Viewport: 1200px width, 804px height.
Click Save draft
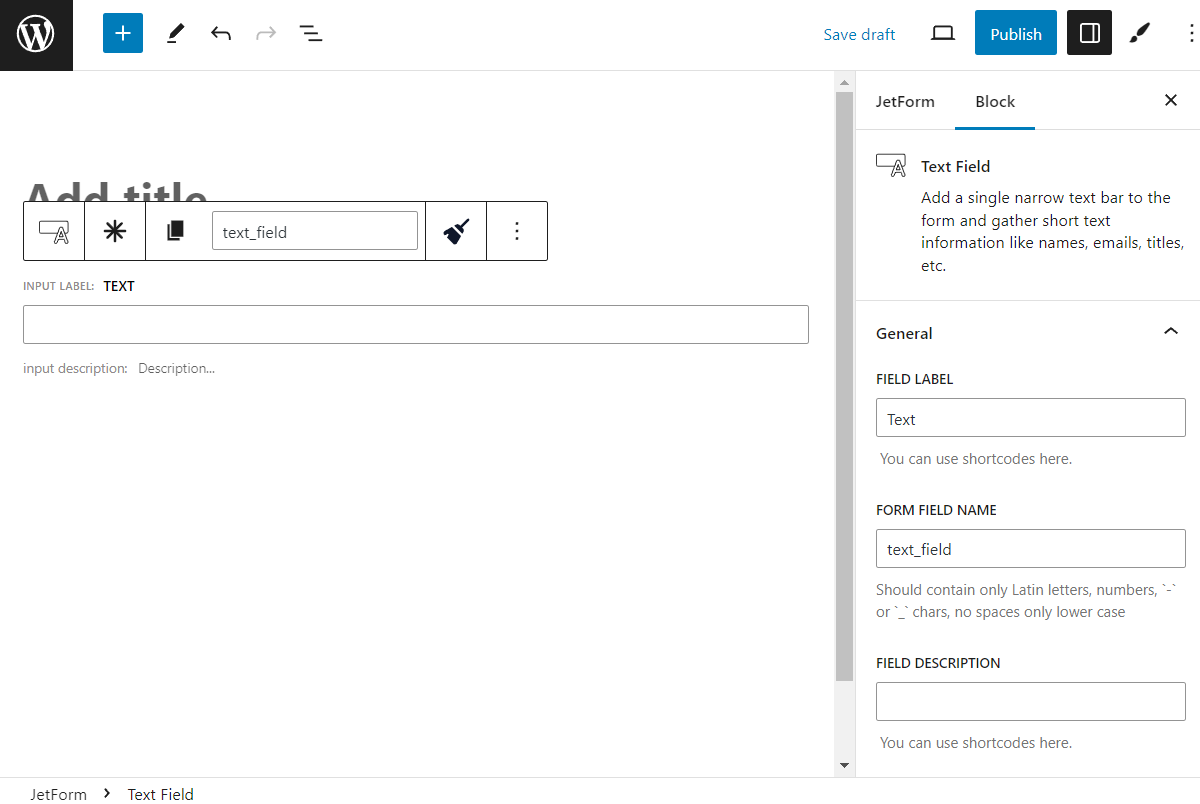point(859,33)
